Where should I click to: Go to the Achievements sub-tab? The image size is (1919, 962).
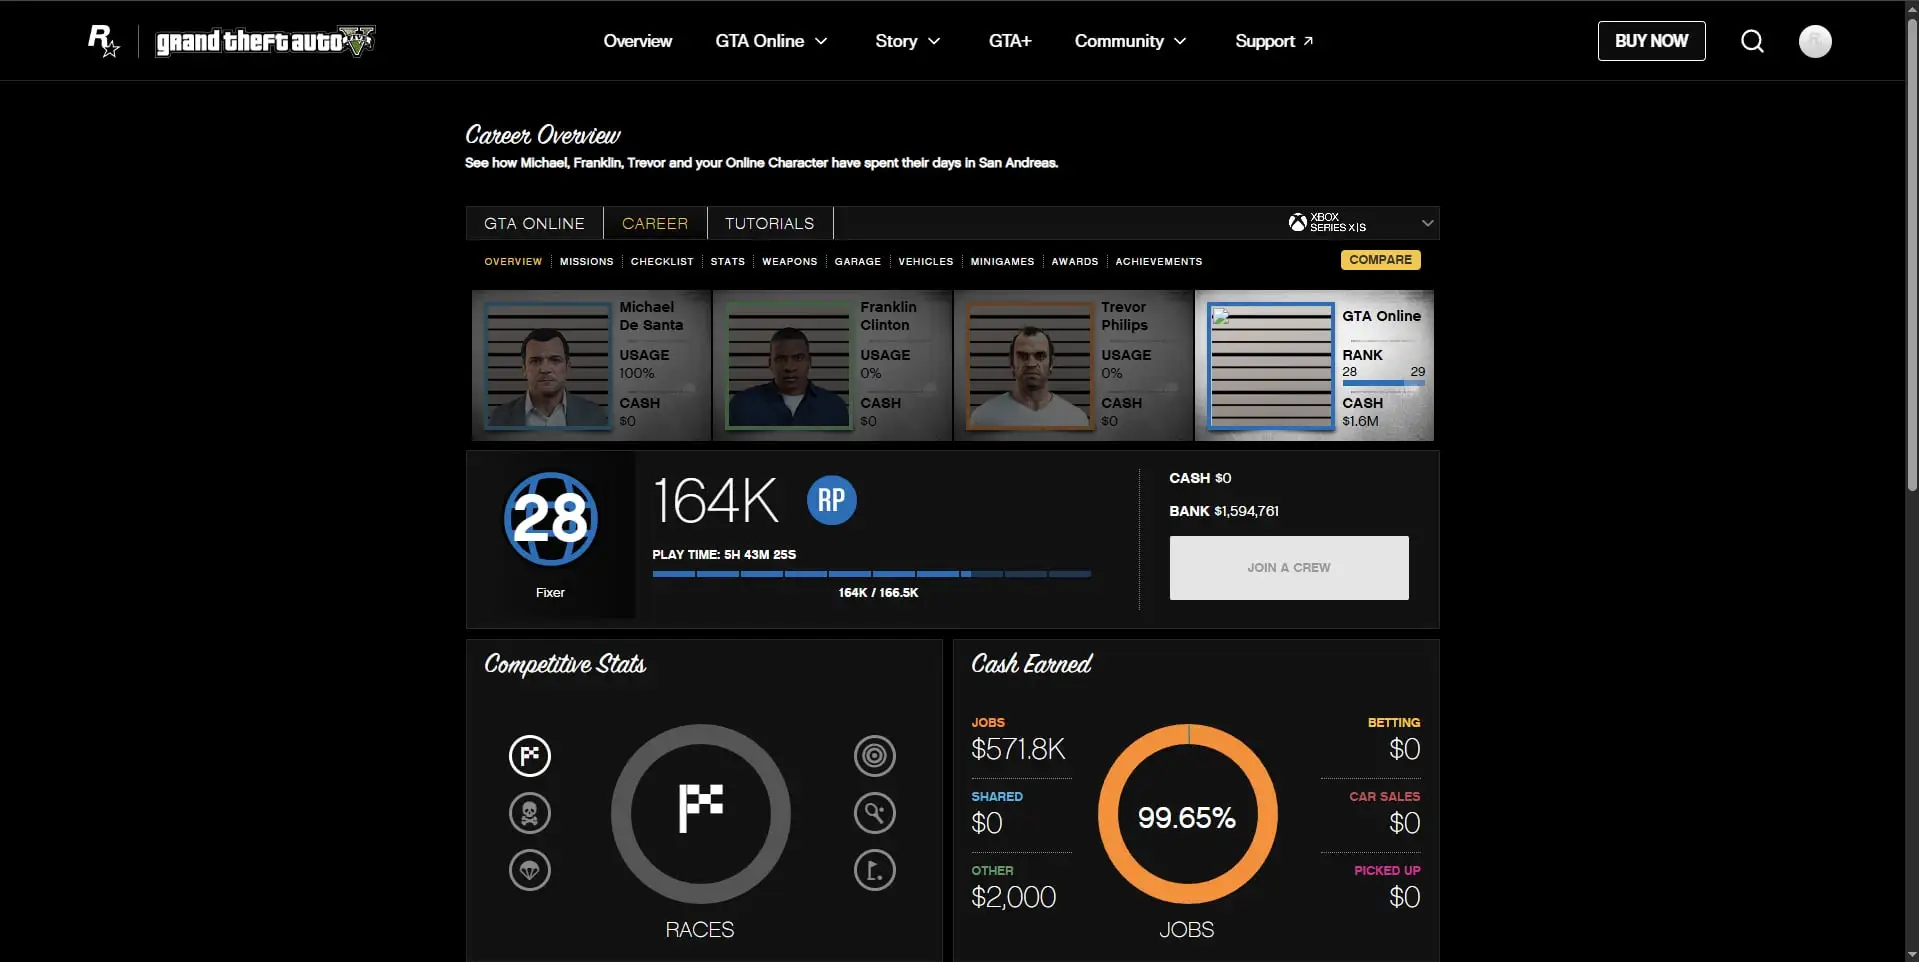click(x=1158, y=261)
